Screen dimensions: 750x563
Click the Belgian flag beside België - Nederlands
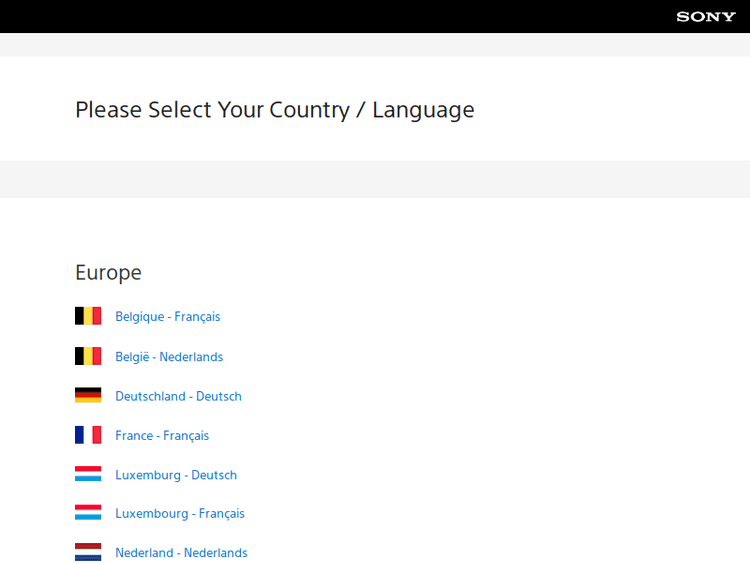point(88,356)
